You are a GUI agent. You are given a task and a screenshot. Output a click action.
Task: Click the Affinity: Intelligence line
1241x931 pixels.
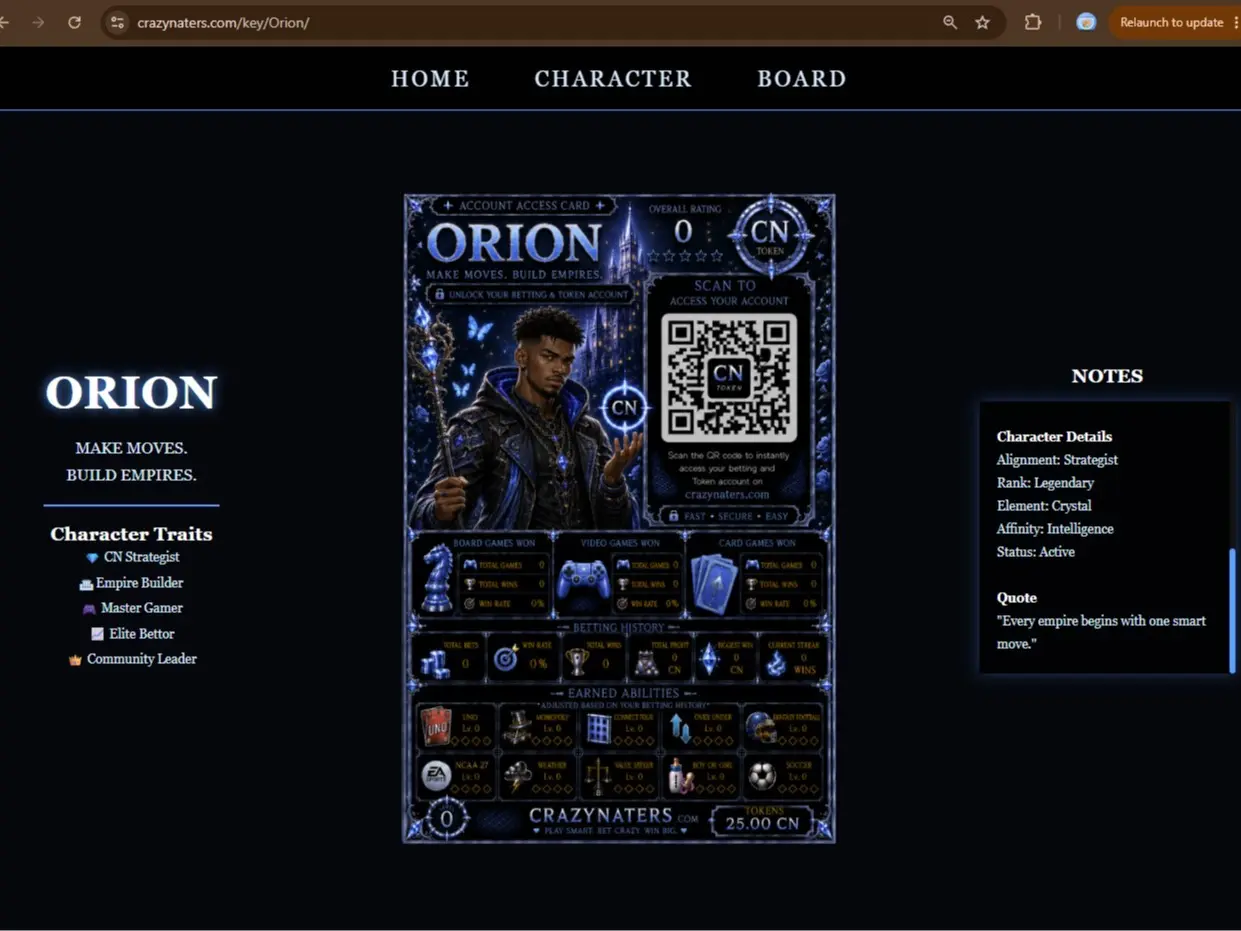tap(1055, 529)
